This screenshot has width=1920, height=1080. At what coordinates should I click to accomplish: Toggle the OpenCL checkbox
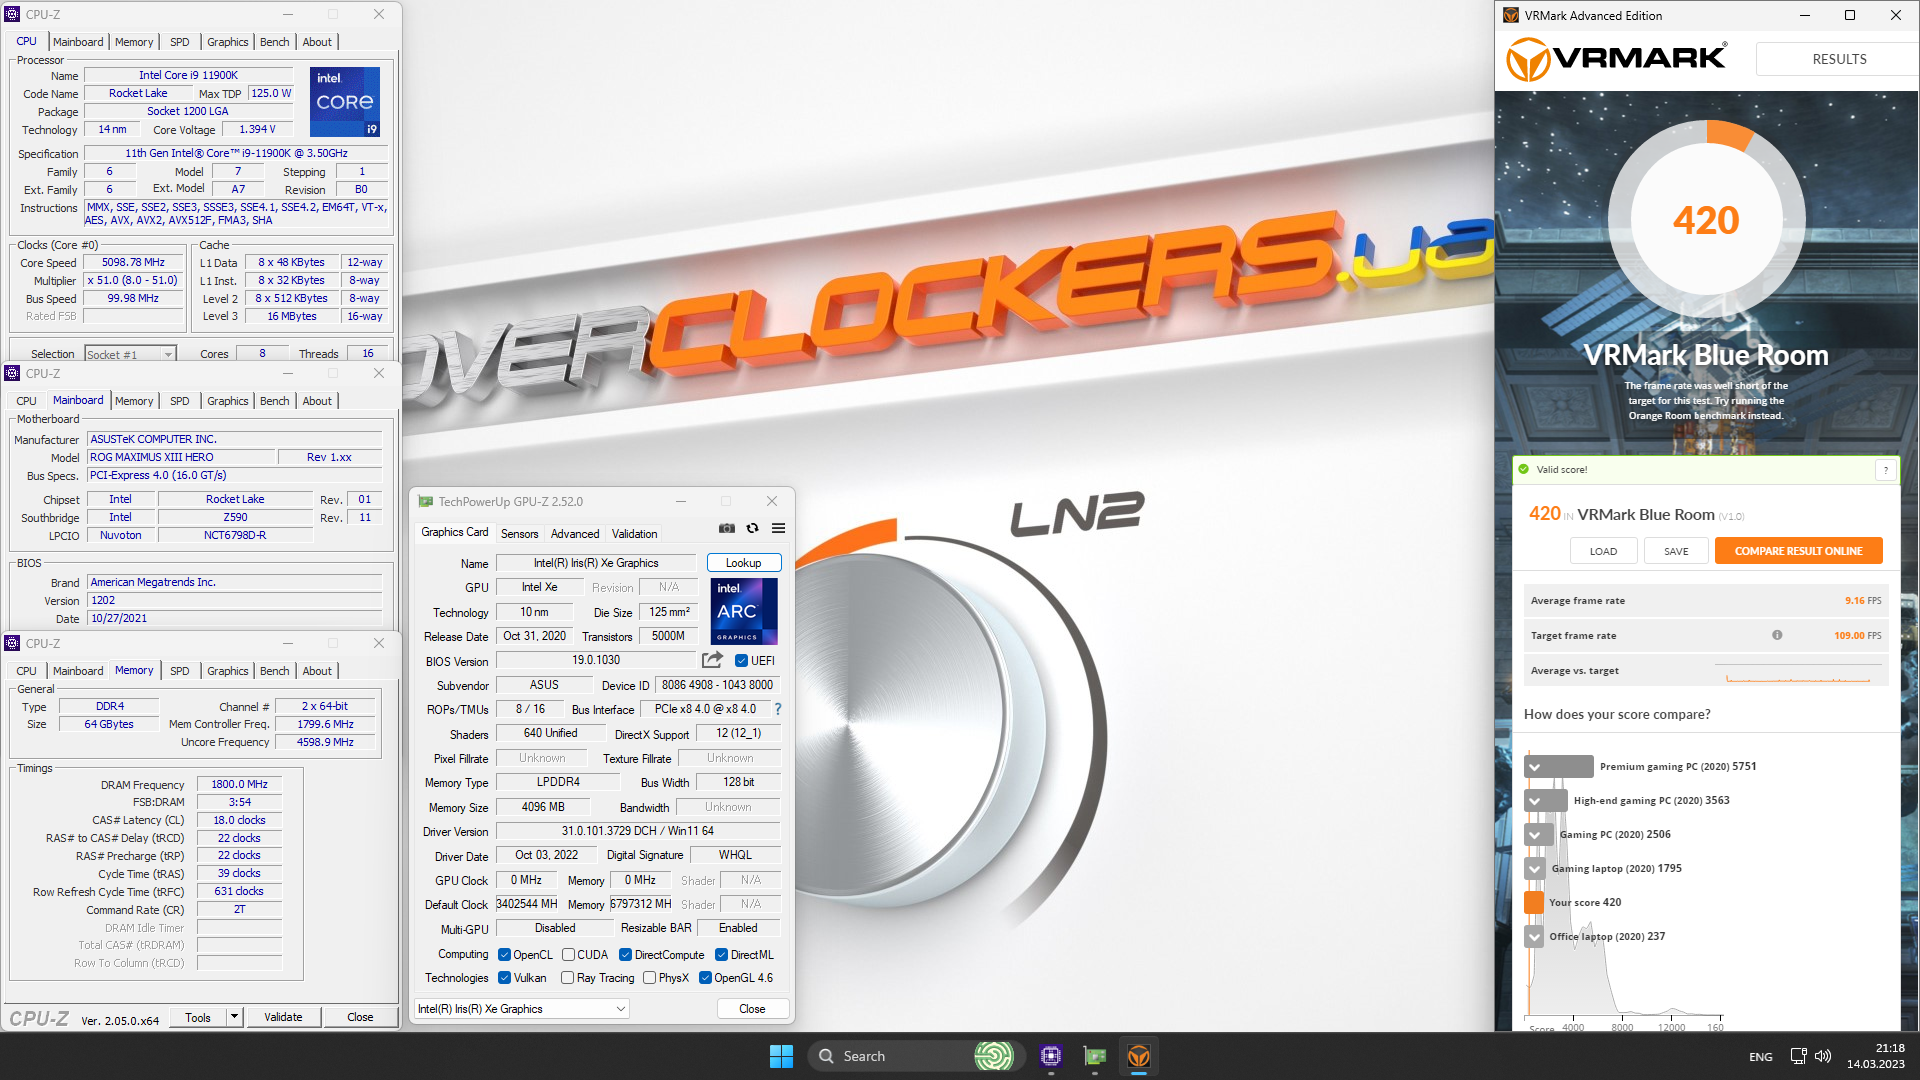504,955
